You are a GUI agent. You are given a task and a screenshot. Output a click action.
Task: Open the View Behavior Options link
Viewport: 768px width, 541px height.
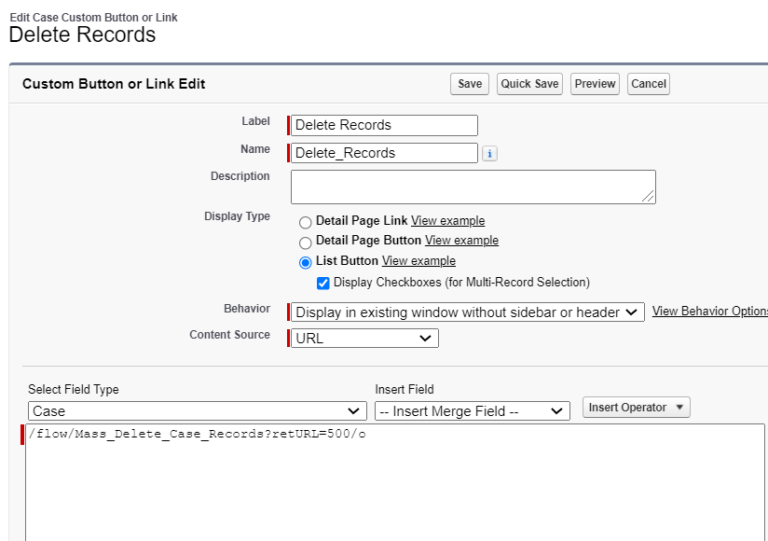click(x=709, y=312)
